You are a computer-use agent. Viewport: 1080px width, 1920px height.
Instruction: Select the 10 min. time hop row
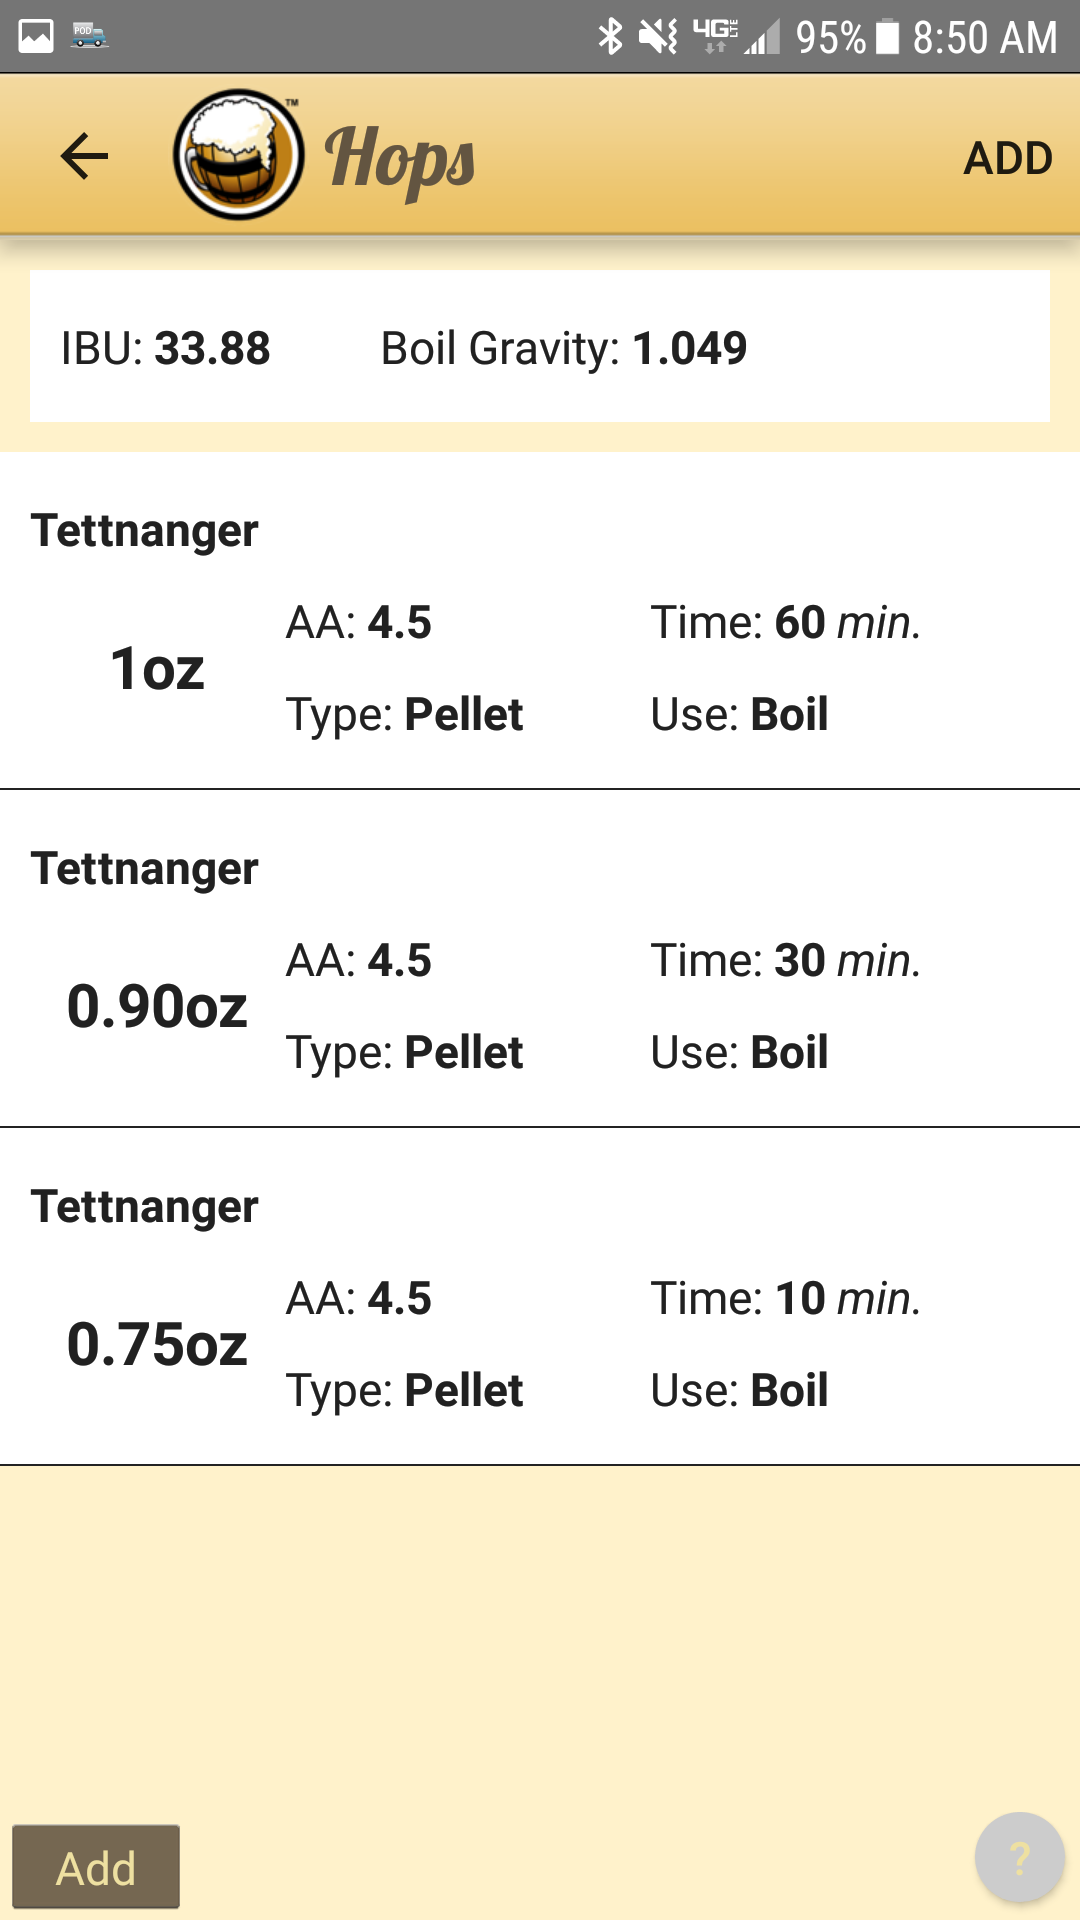(x=785, y=1298)
